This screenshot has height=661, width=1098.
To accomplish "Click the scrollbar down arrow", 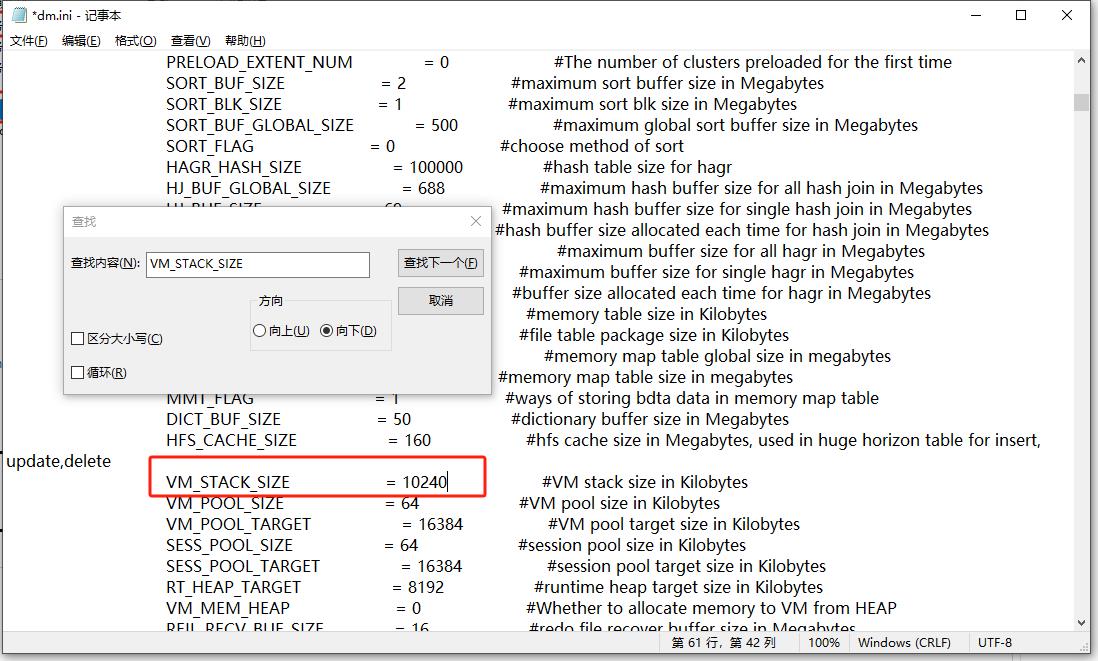I will (1083, 620).
